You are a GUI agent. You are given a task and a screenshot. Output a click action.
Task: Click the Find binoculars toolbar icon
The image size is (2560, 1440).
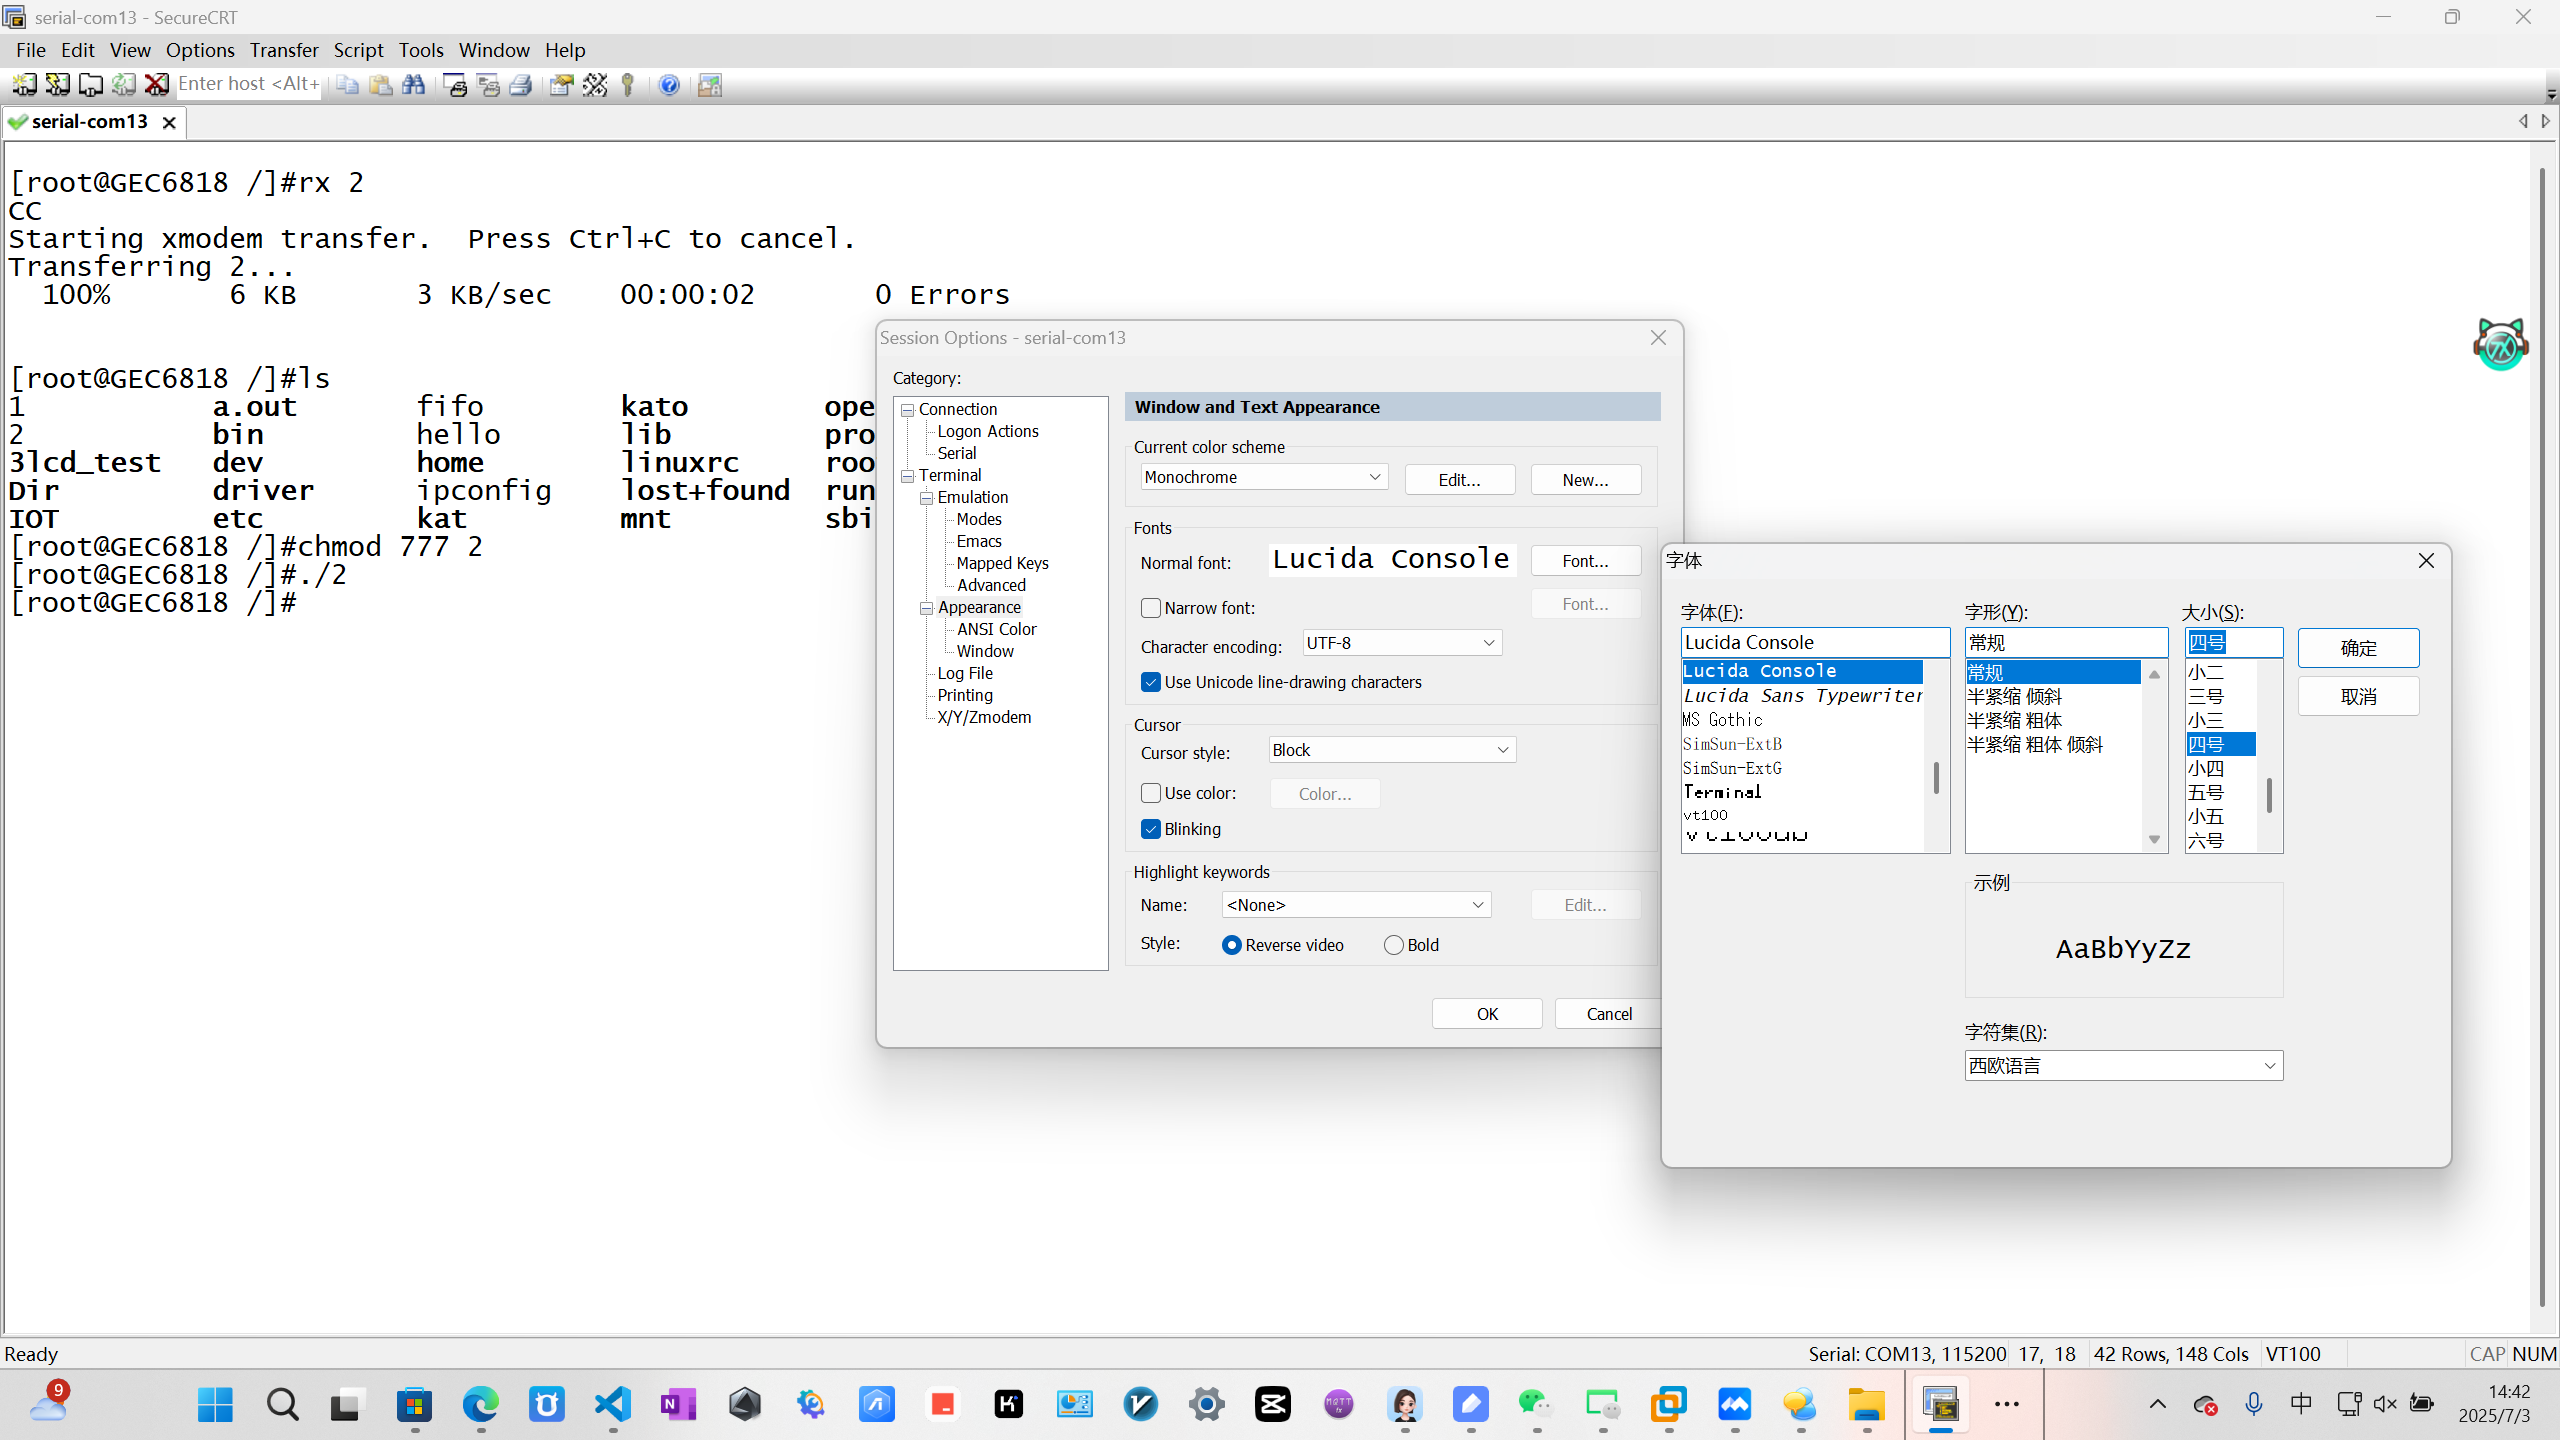[414, 85]
